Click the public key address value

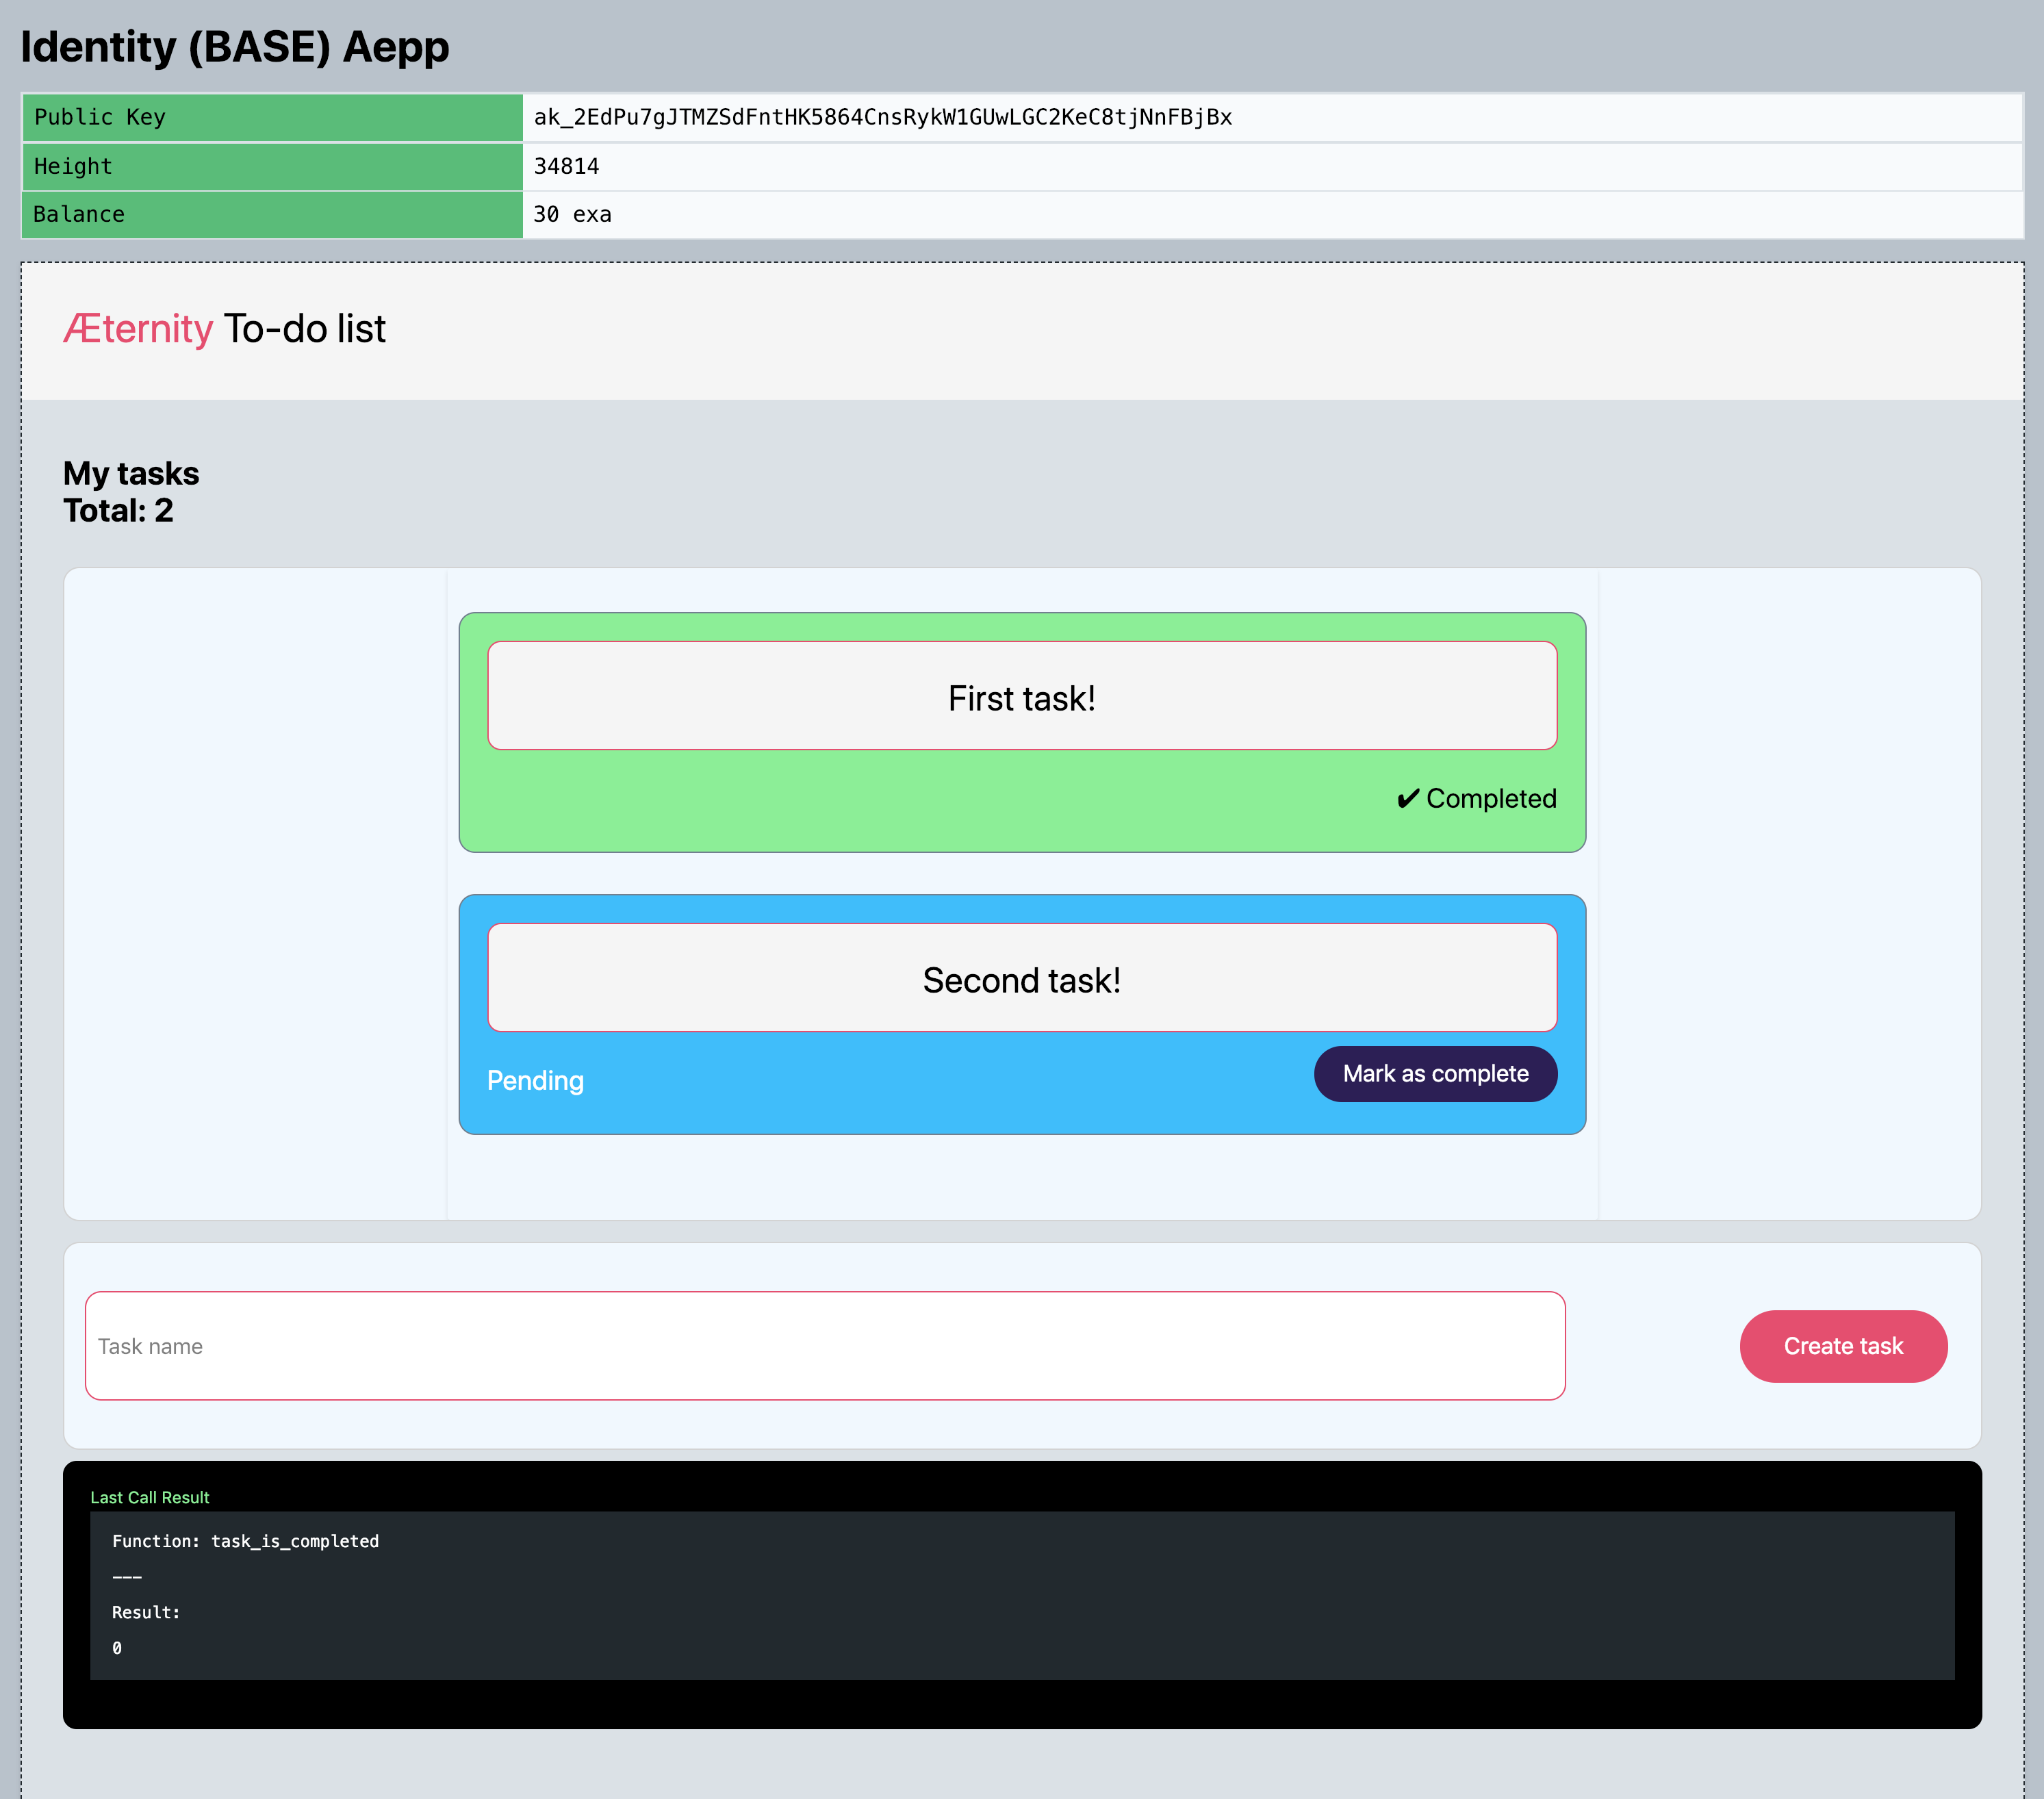[882, 118]
